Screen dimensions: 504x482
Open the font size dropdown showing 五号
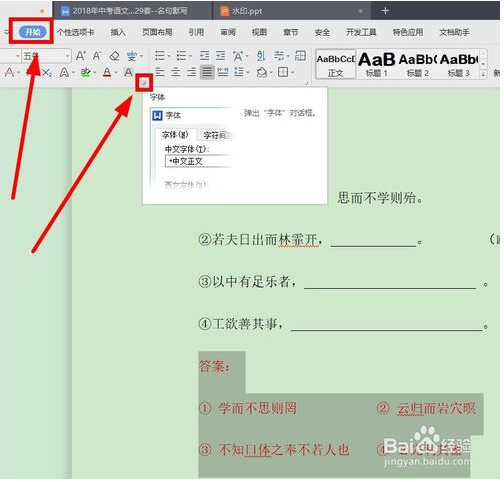pos(47,56)
